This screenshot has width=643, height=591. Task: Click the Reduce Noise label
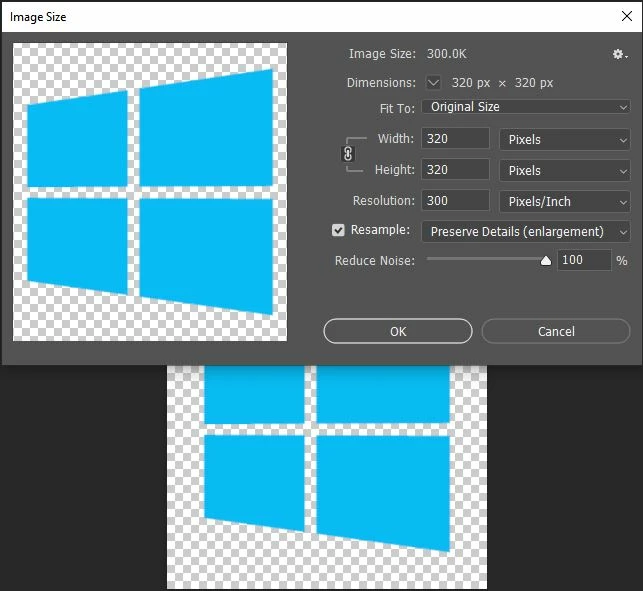[x=375, y=261]
